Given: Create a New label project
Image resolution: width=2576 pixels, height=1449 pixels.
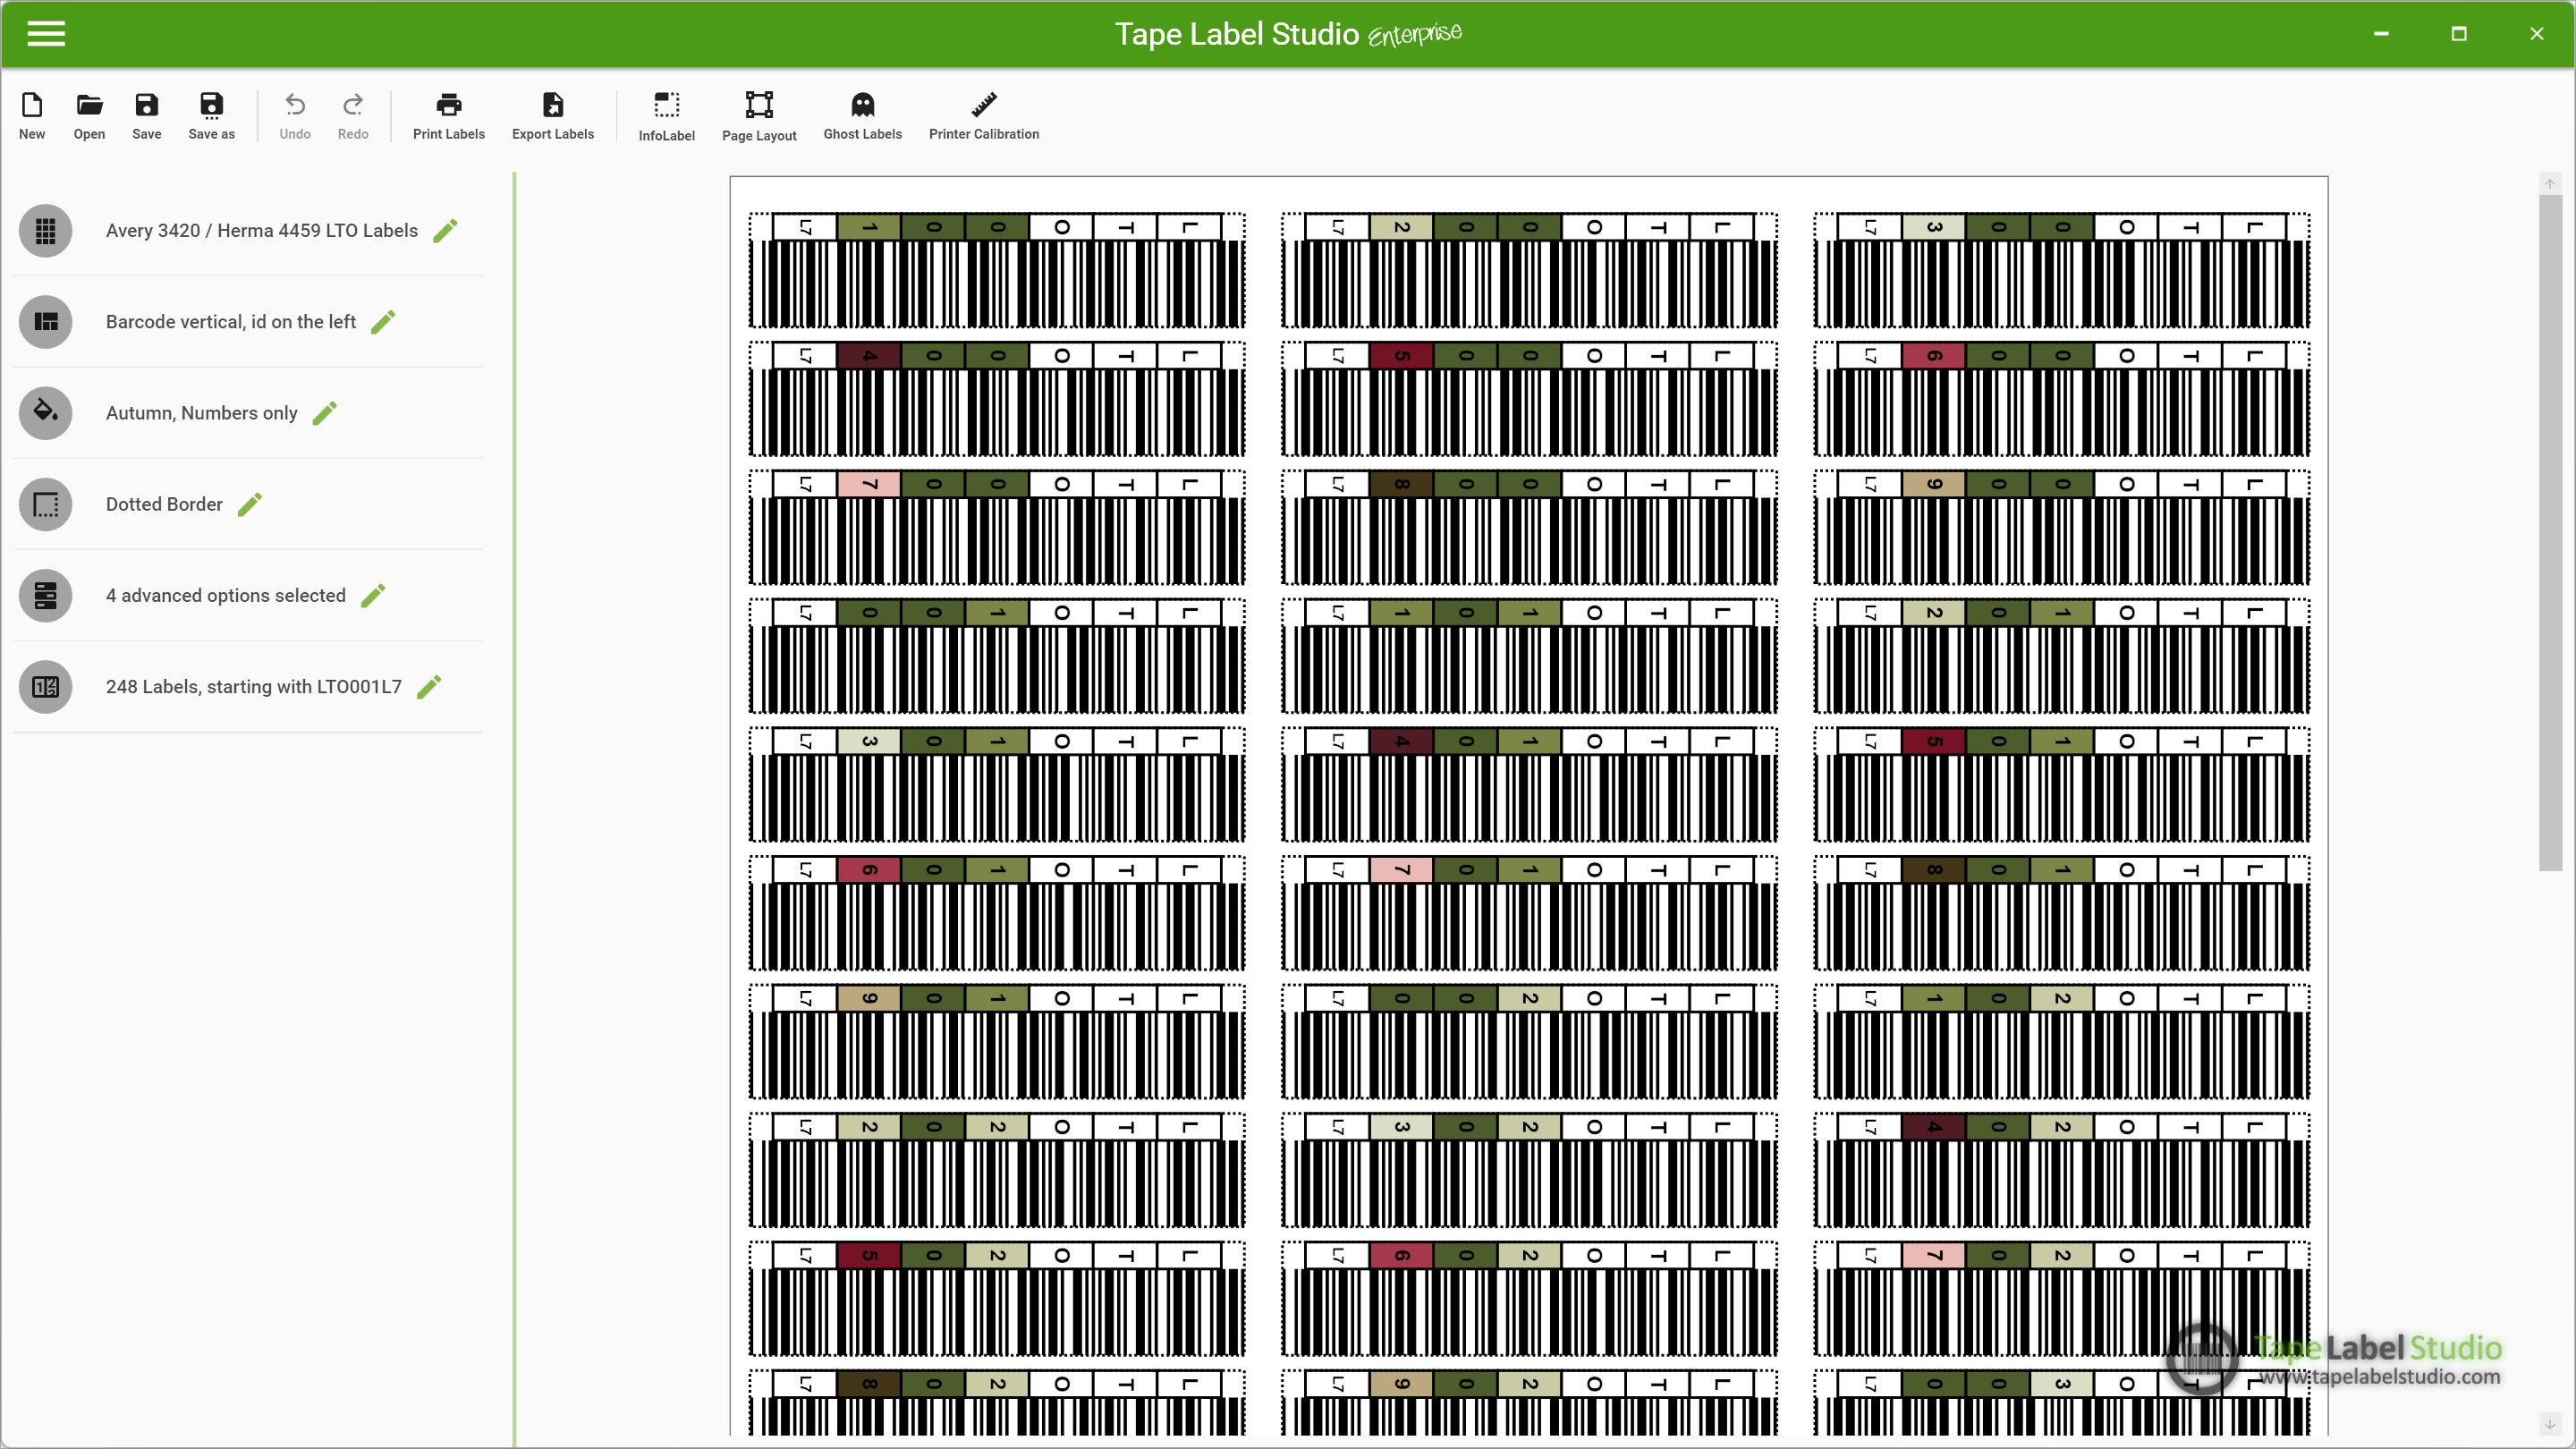Looking at the screenshot, I should [32, 115].
